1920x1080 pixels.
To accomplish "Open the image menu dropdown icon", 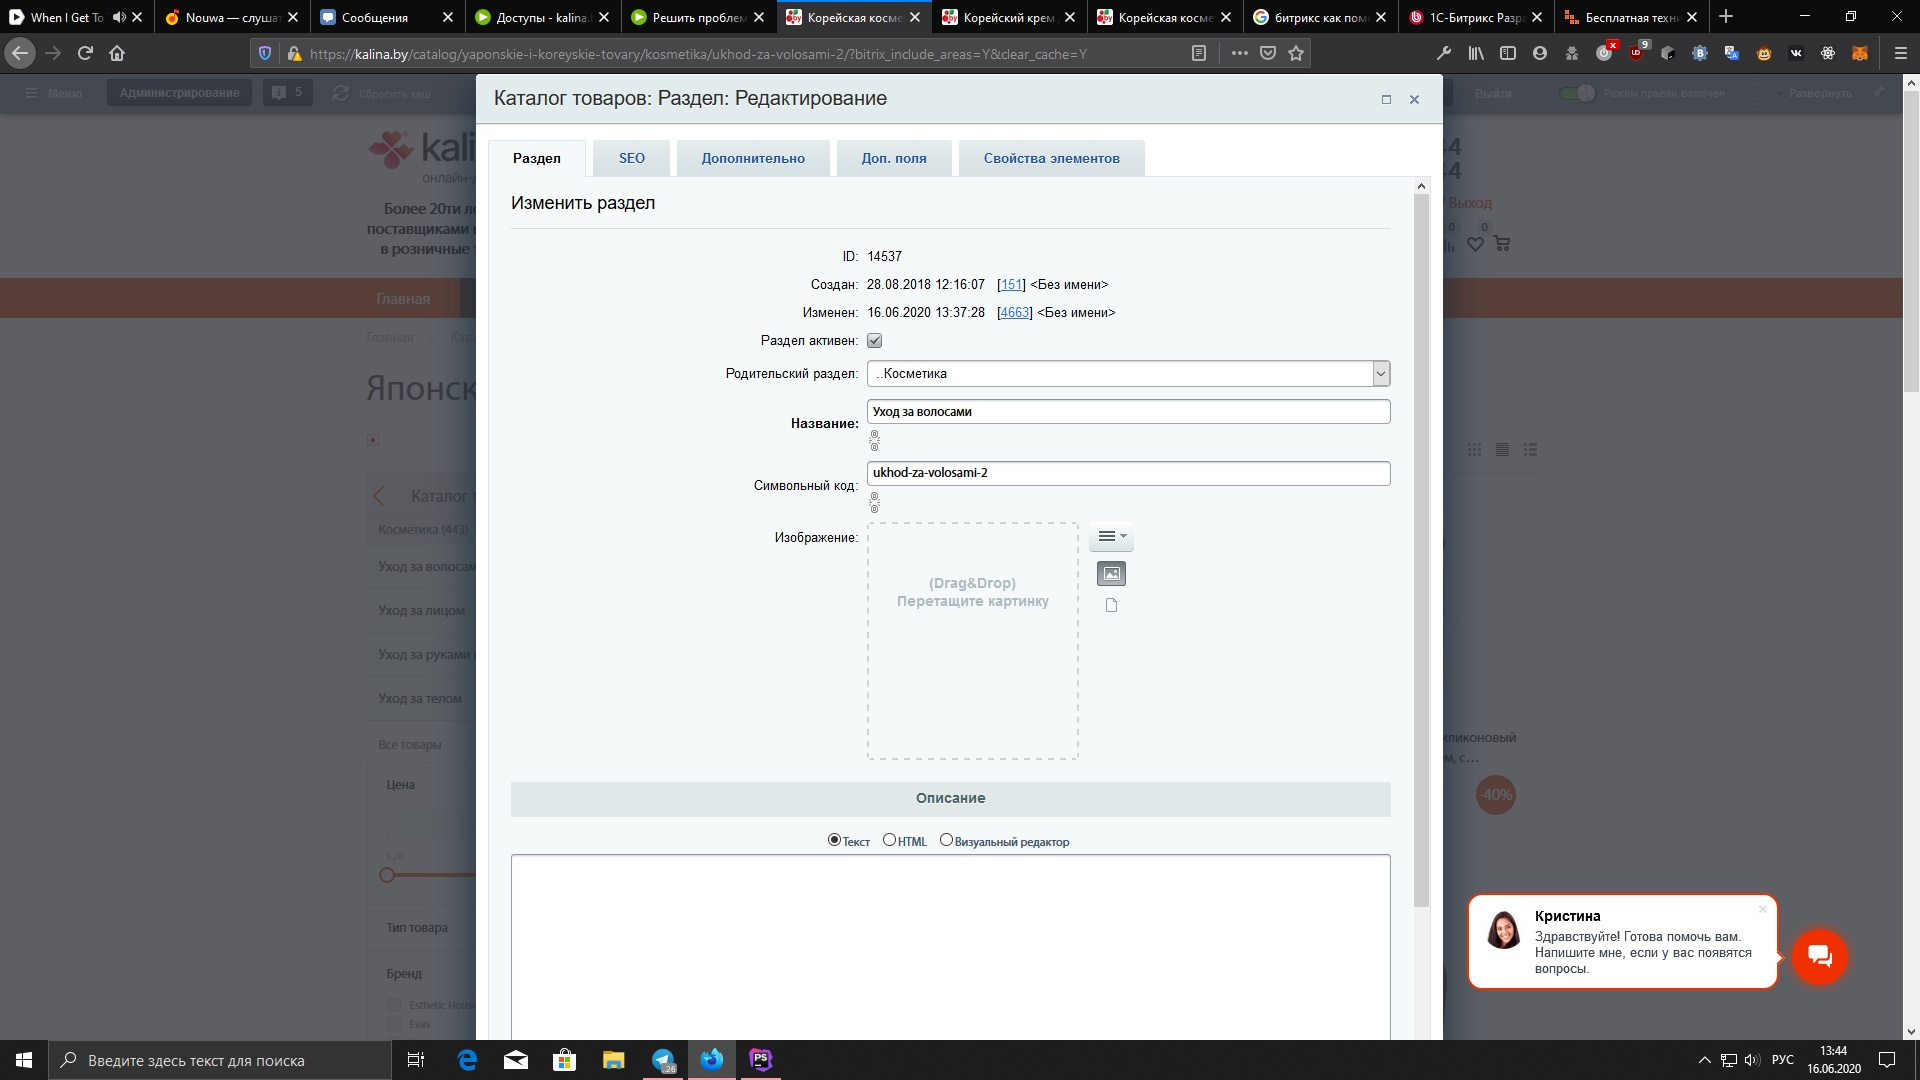I will coord(1111,537).
